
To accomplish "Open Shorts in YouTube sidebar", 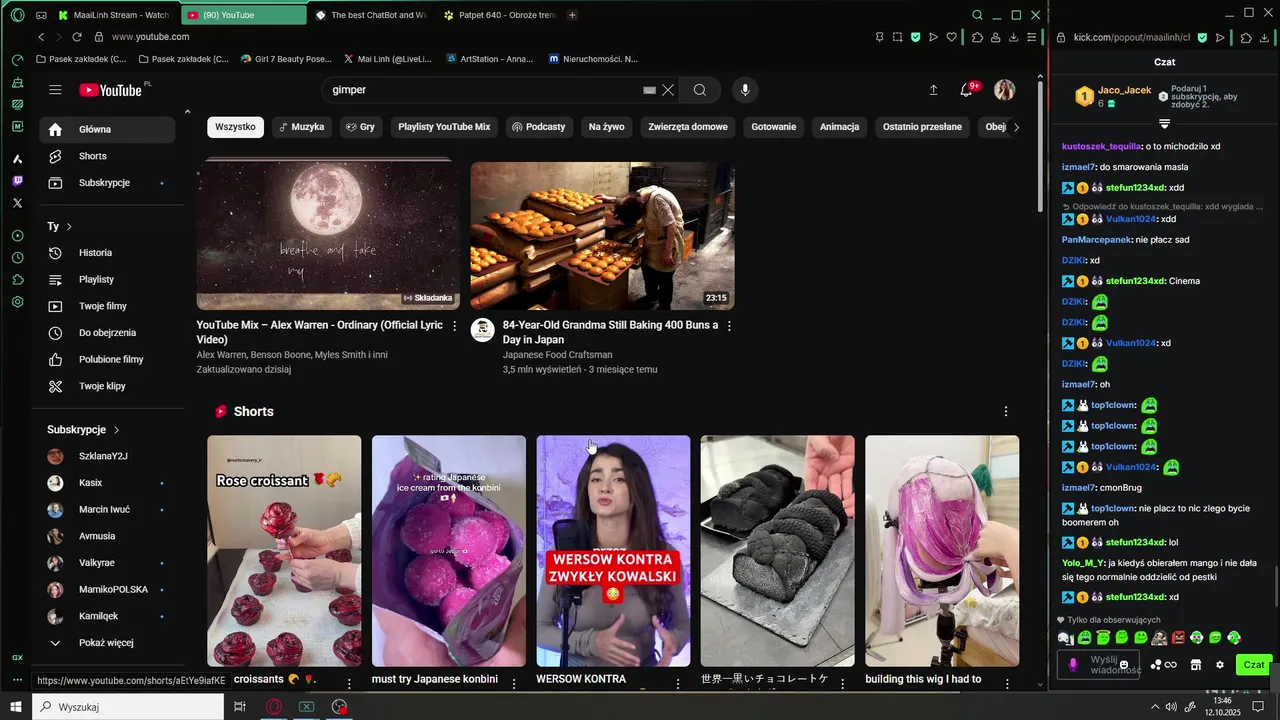I will point(107,156).
